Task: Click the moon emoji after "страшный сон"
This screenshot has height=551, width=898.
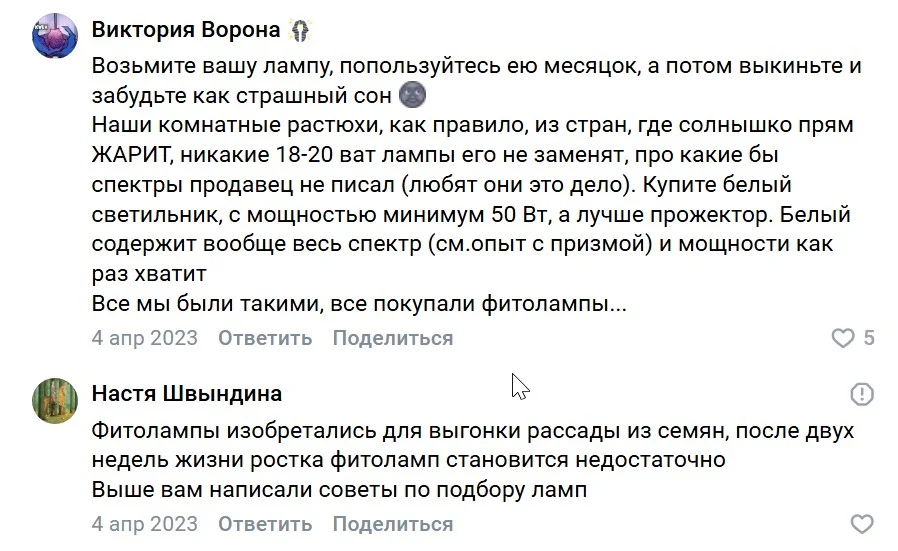Action: [412, 95]
